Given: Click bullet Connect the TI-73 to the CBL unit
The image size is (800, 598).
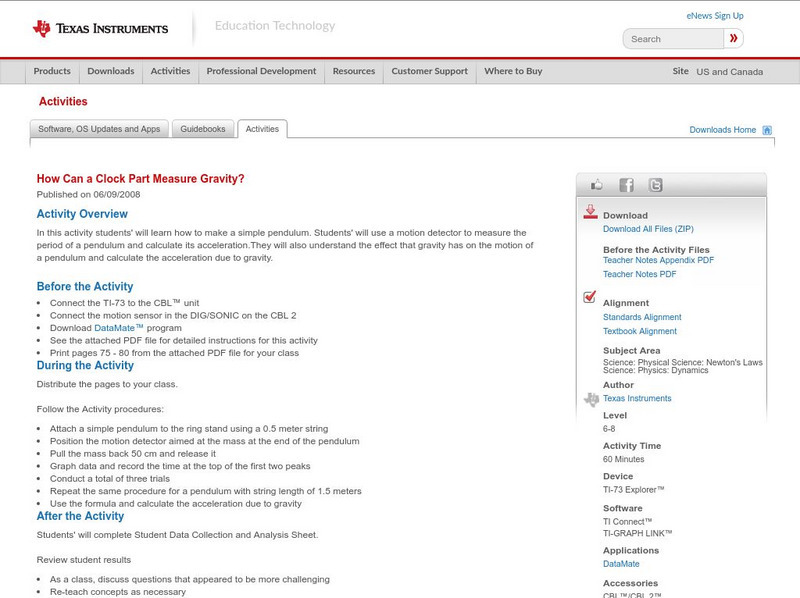Looking at the screenshot, I should 124,303.
